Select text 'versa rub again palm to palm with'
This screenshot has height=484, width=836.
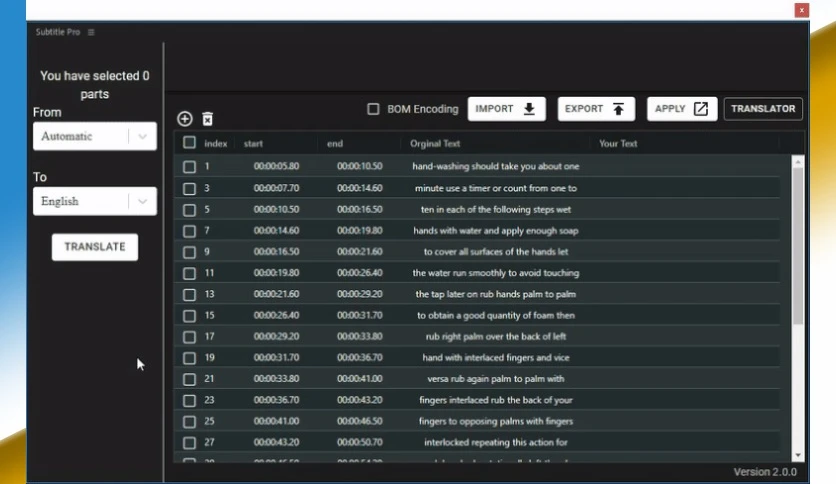(496, 379)
